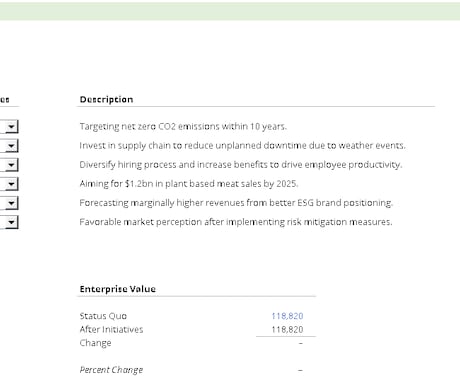Select the dash value in Percent Change row

[x=300, y=370]
